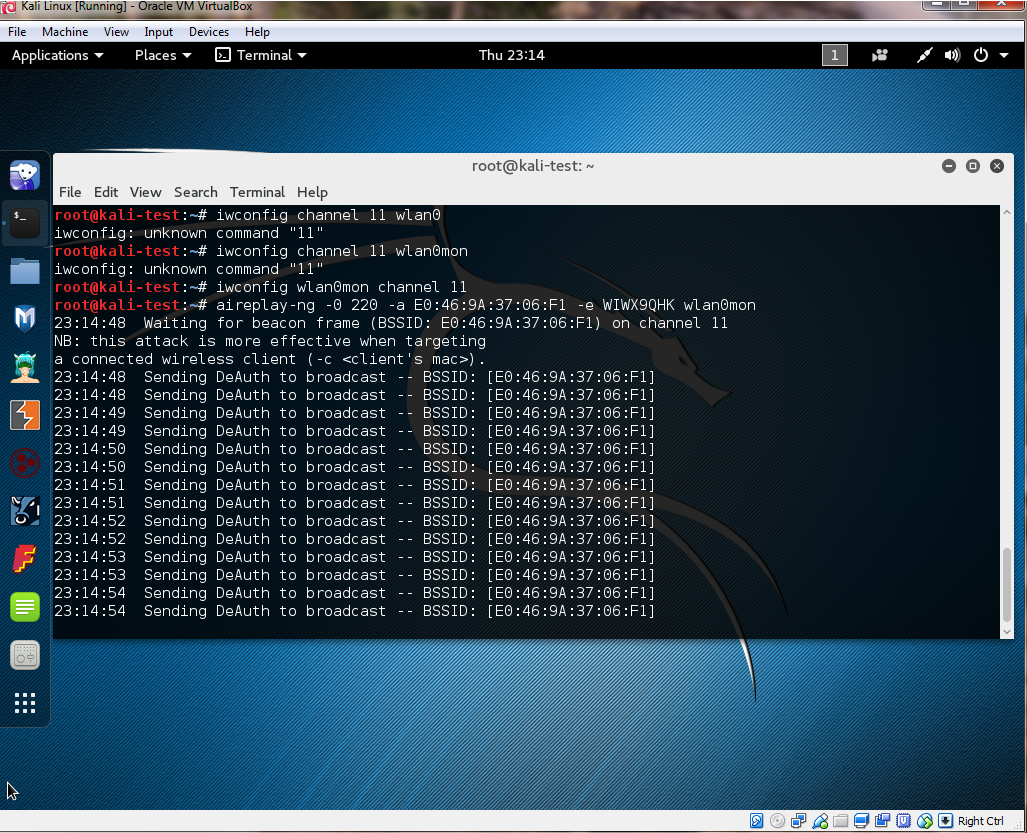Open the power icon system menu

(980, 55)
